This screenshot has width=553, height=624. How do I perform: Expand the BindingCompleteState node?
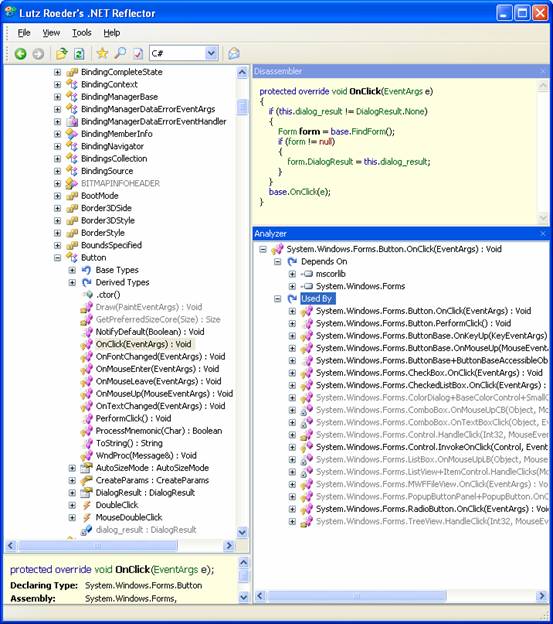click(58, 72)
